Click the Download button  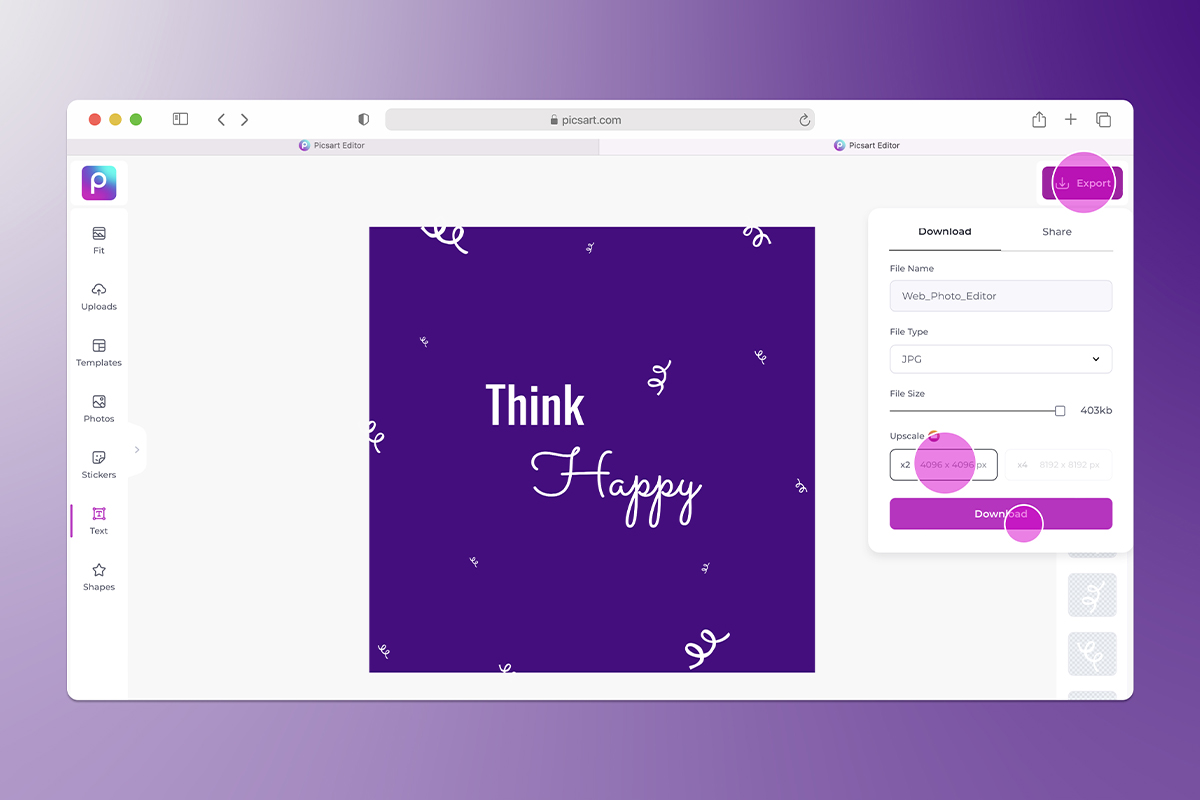(1000, 513)
